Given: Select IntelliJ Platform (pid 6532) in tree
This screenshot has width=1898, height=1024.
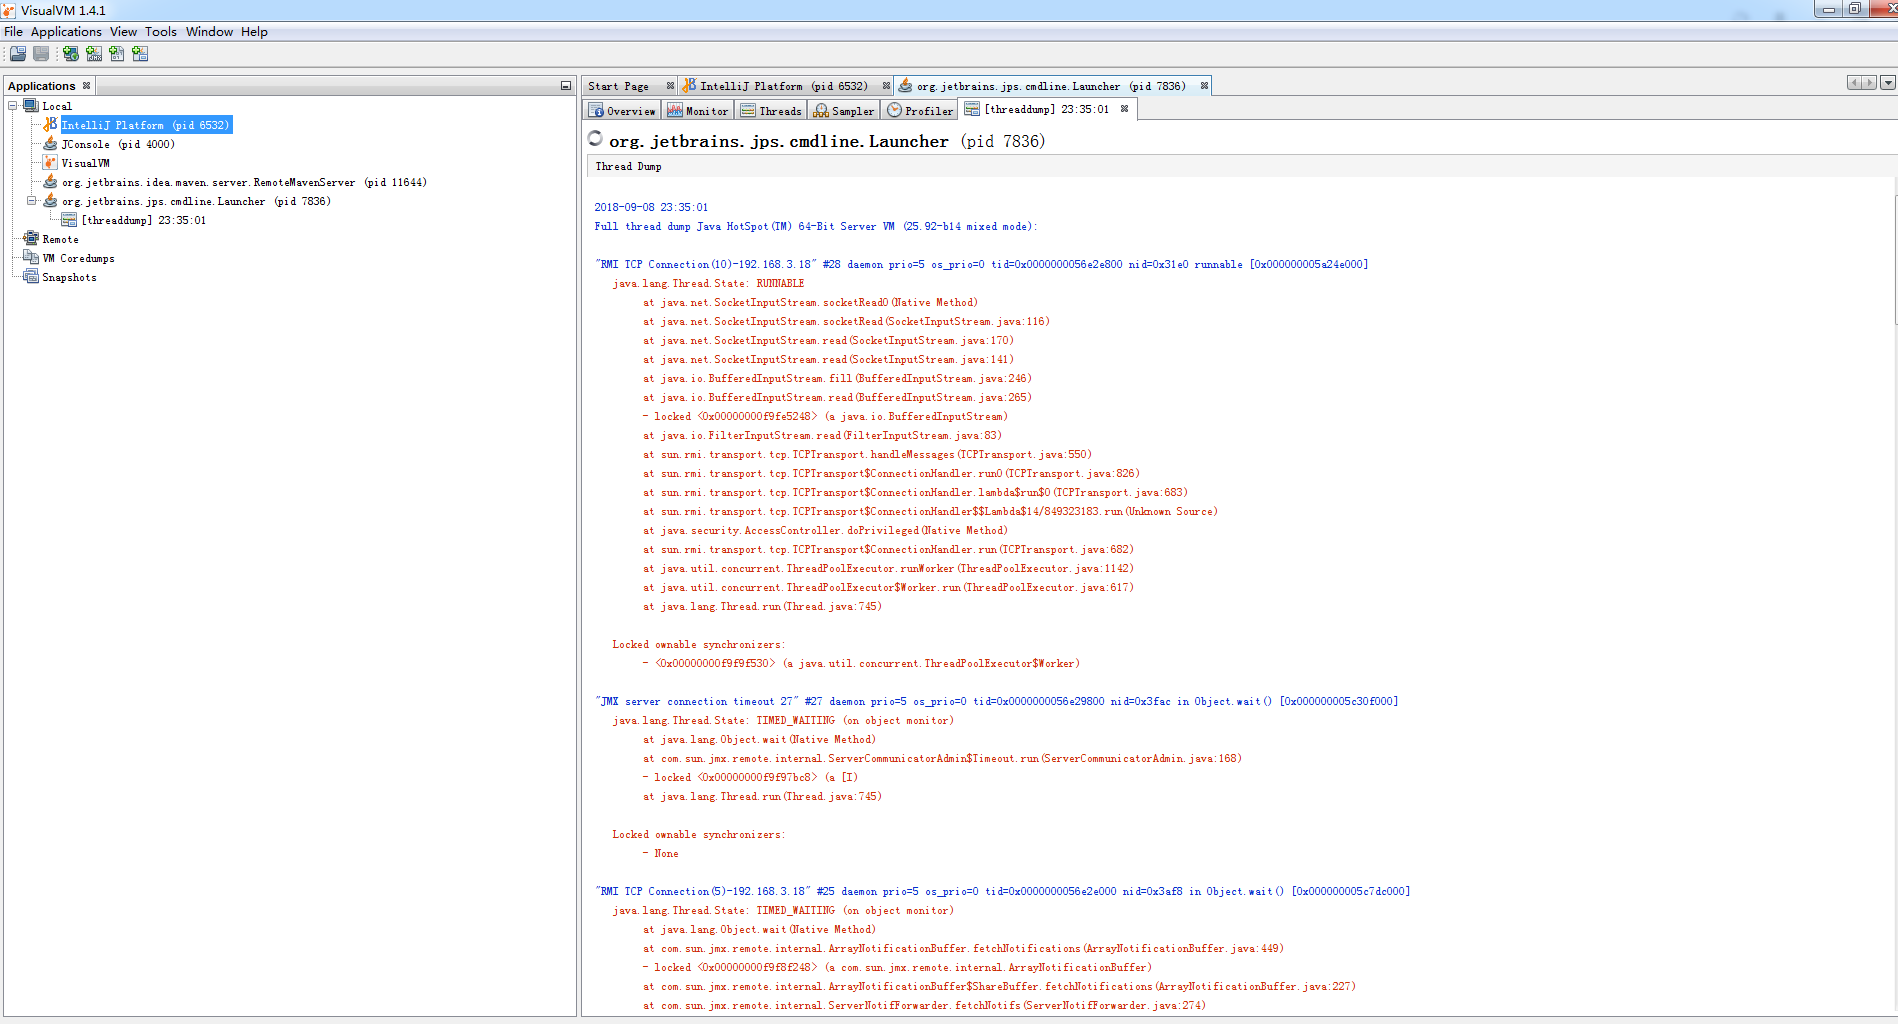Looking at the screenshot, I should click(146, 125).
